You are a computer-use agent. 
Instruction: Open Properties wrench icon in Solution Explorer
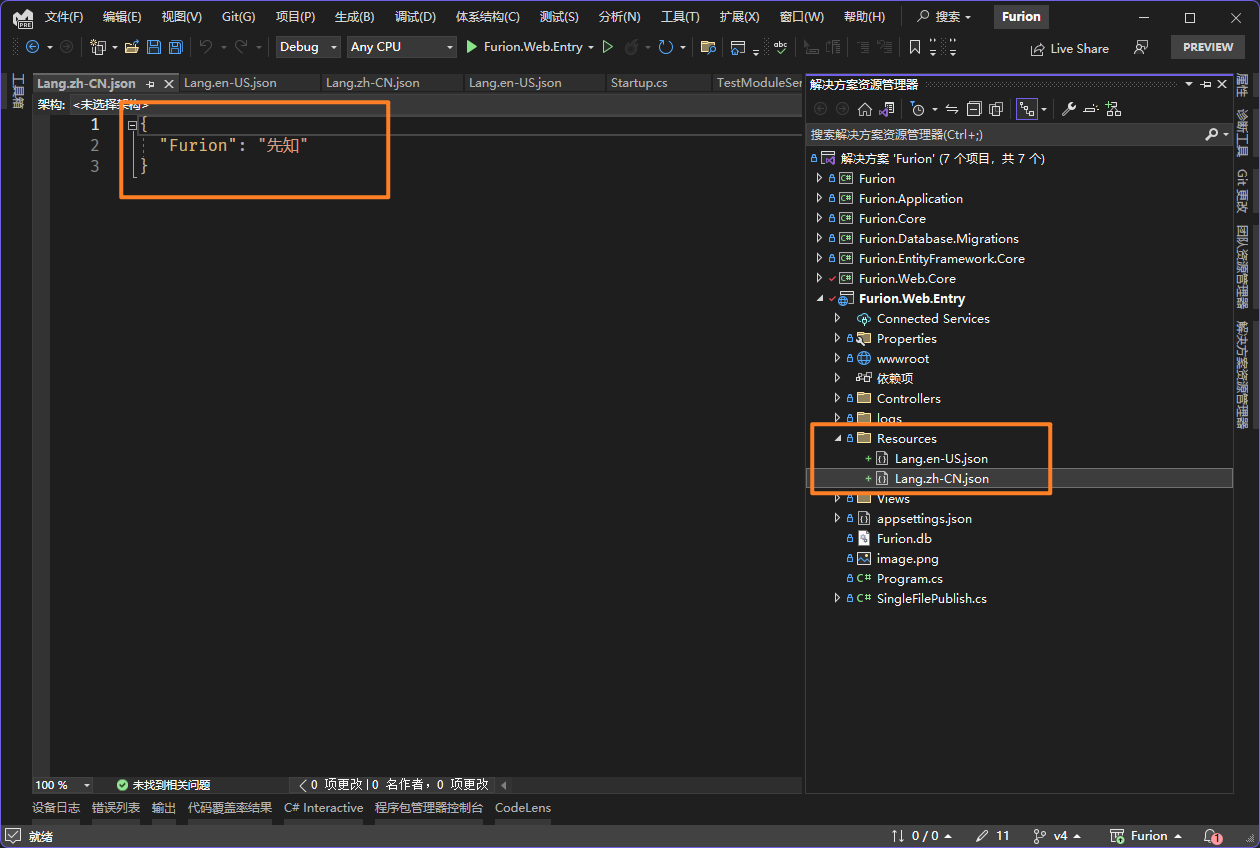[x=1068, y=109]
